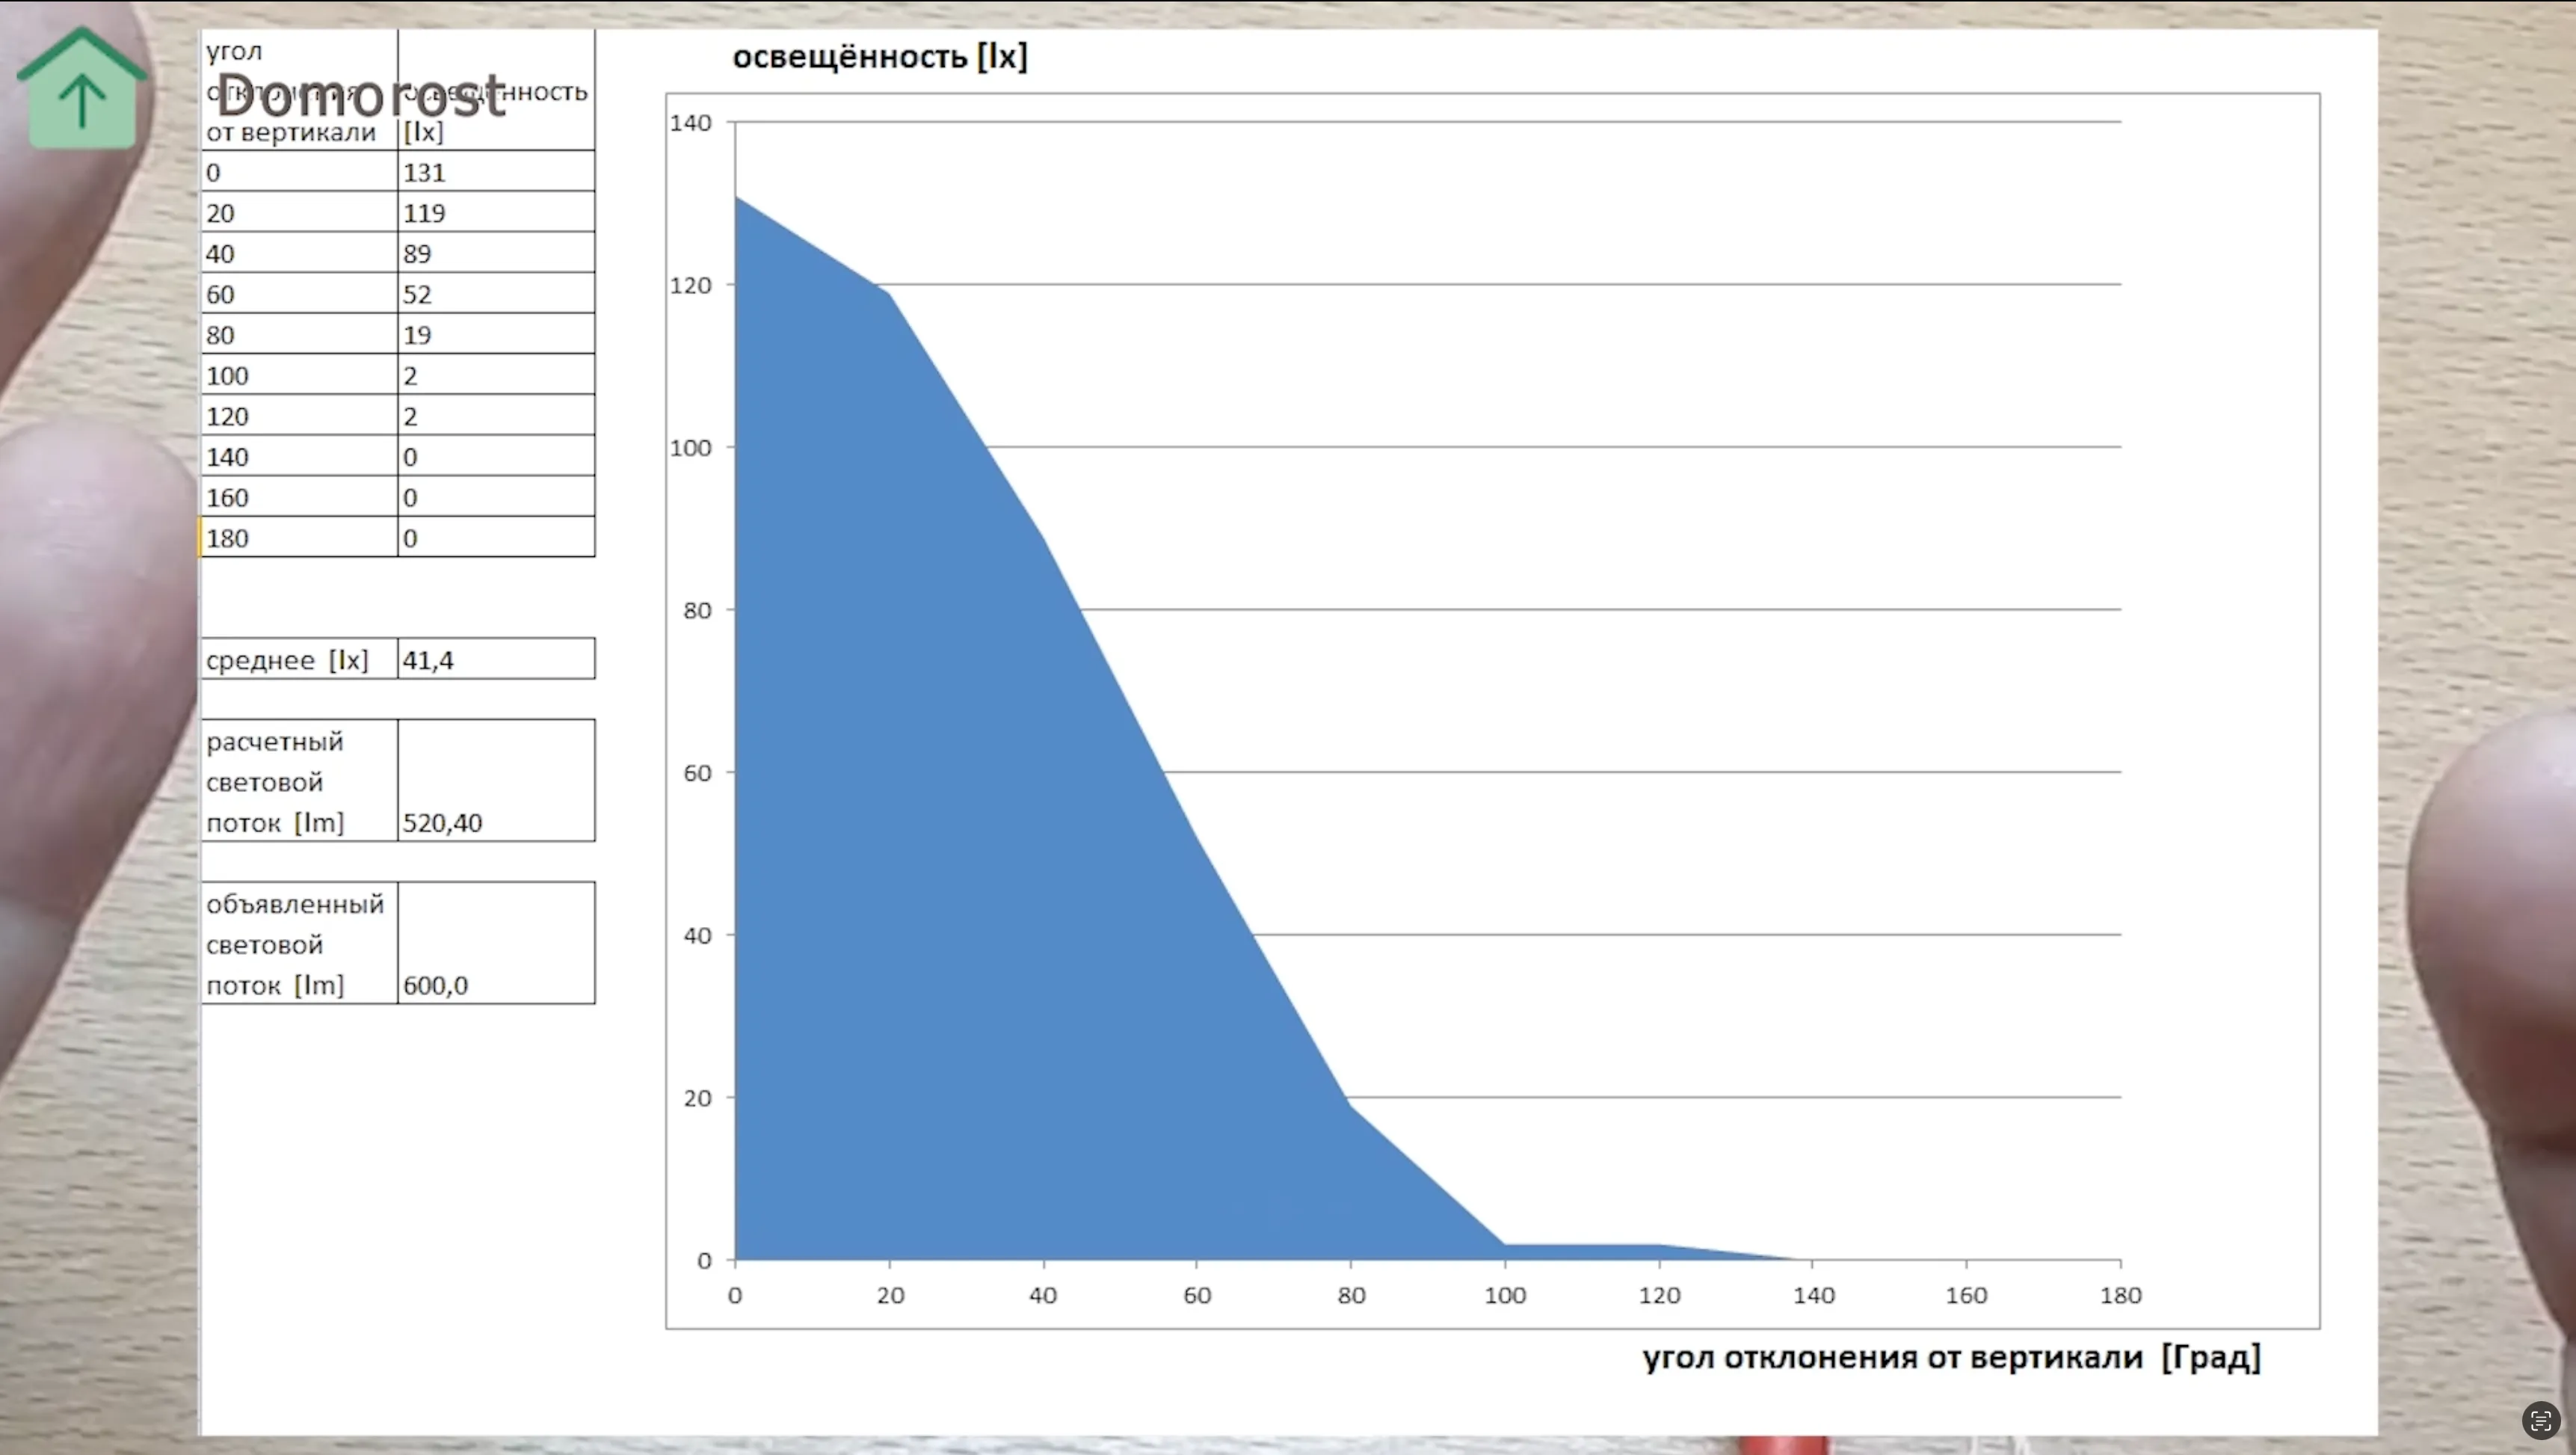Click the 100 label on the x-axis

(1504, 1295)
